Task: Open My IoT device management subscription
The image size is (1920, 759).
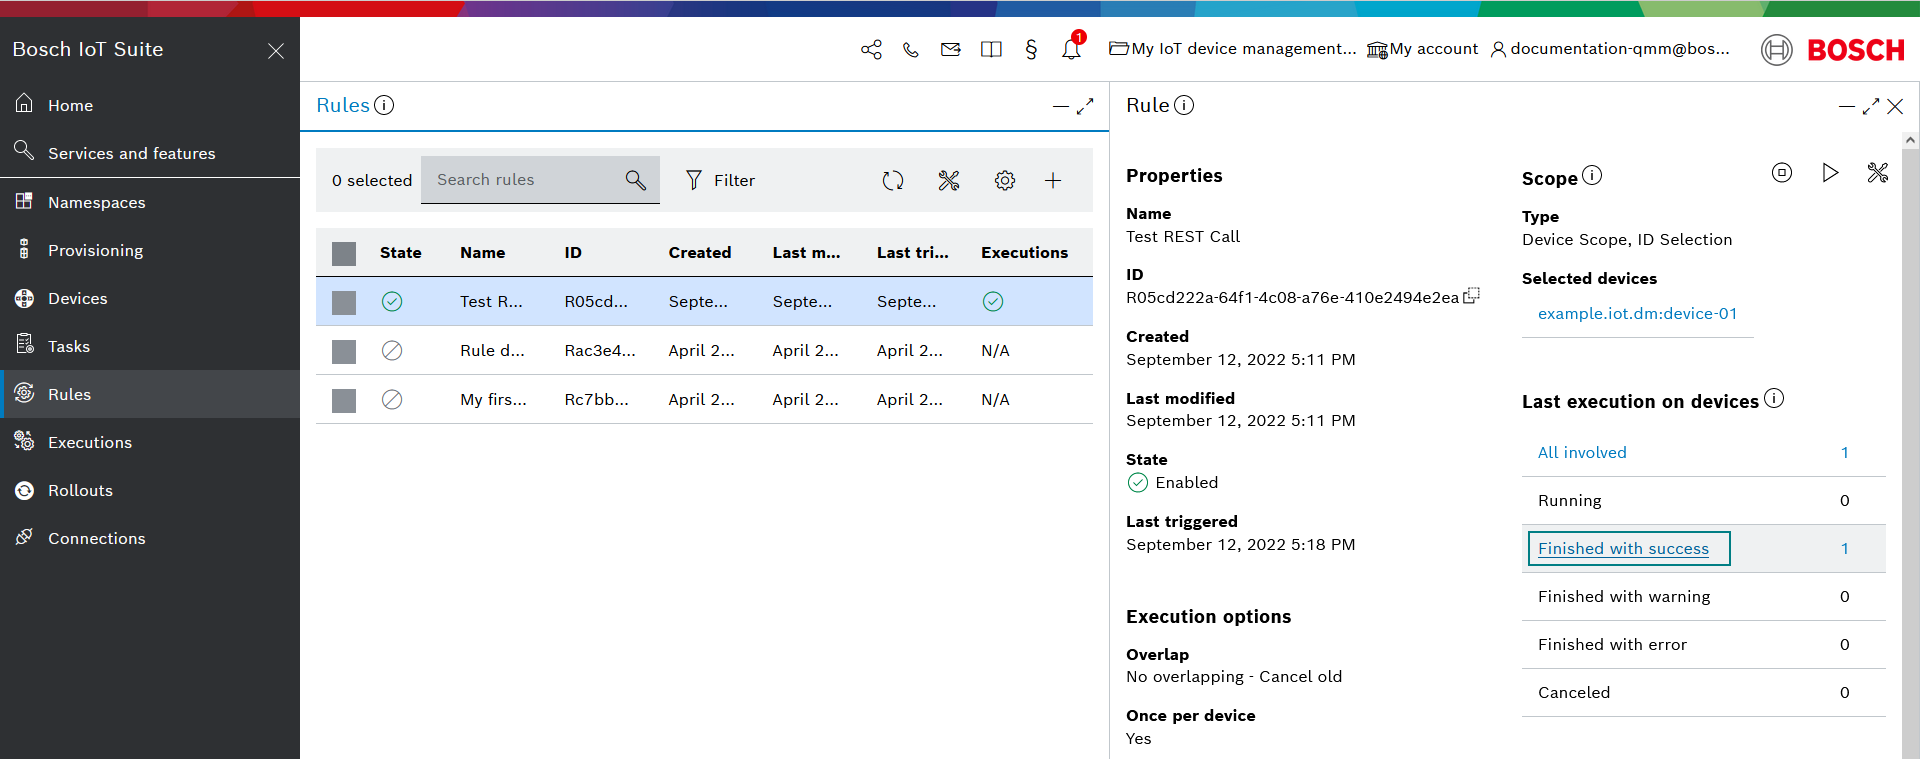Action: tap(1233, 49)
